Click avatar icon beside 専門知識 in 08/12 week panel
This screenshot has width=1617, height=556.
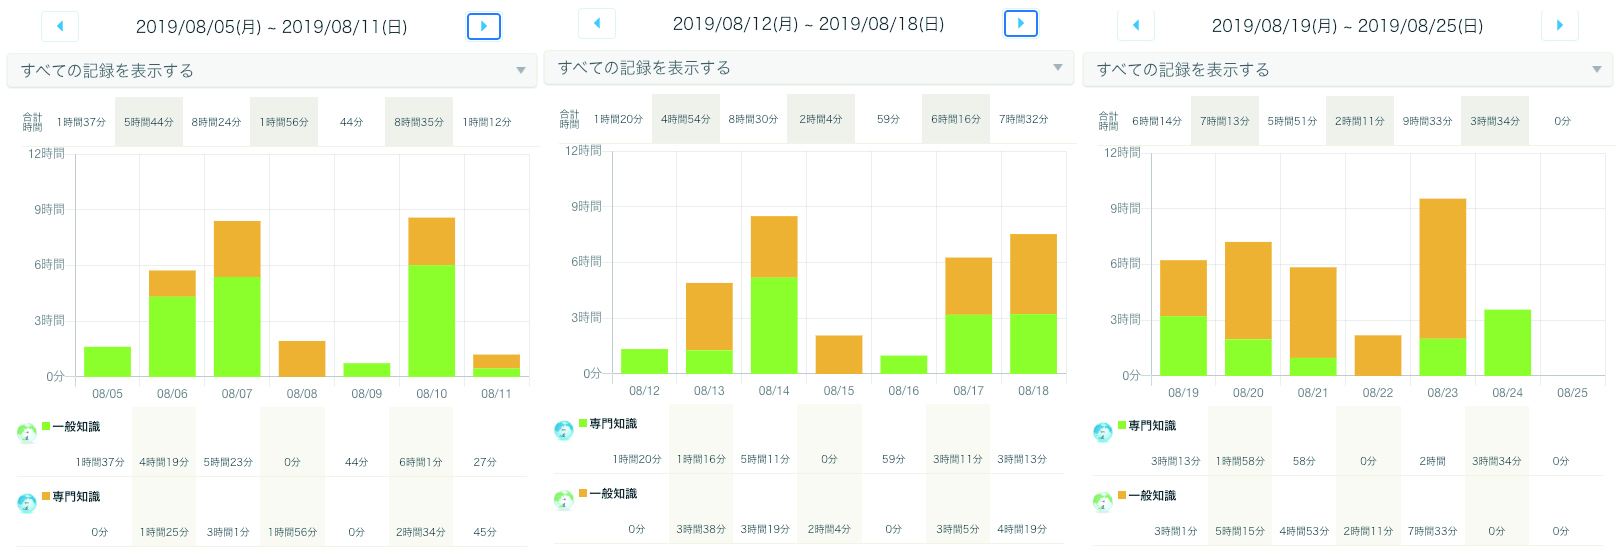(x=564, y=430)
